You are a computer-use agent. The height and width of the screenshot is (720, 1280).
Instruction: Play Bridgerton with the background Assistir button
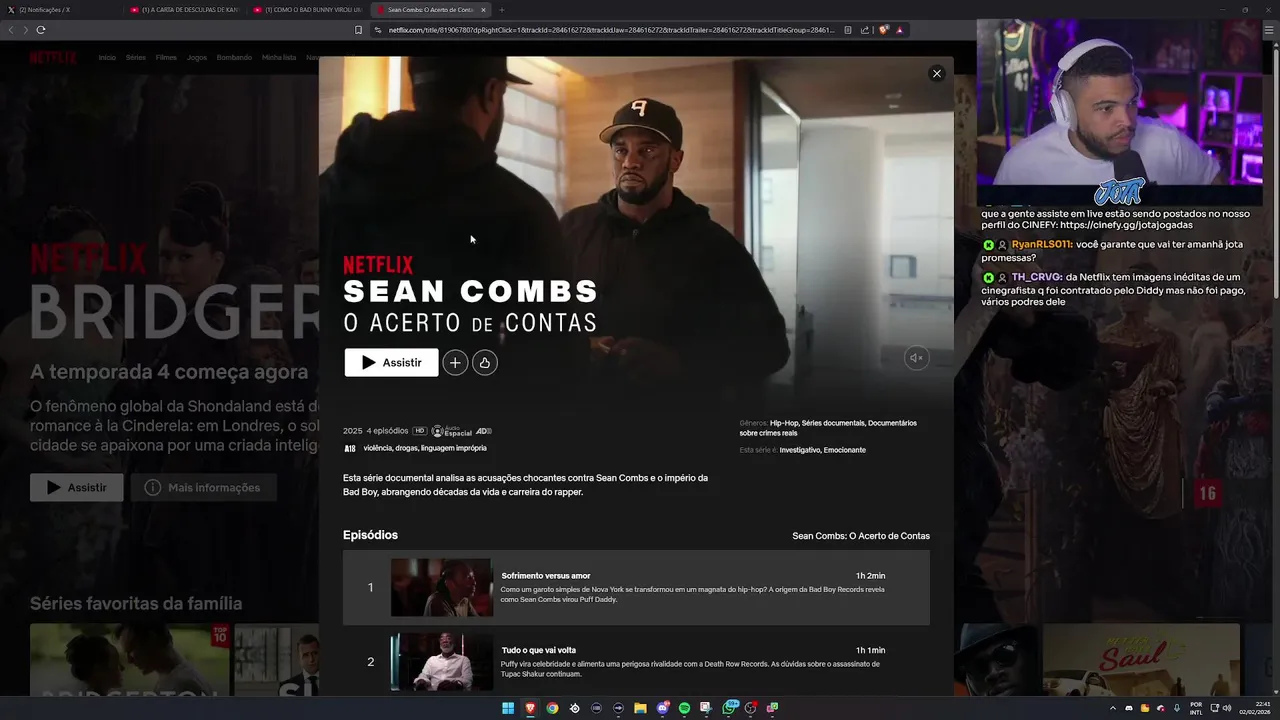coord(77,488)
